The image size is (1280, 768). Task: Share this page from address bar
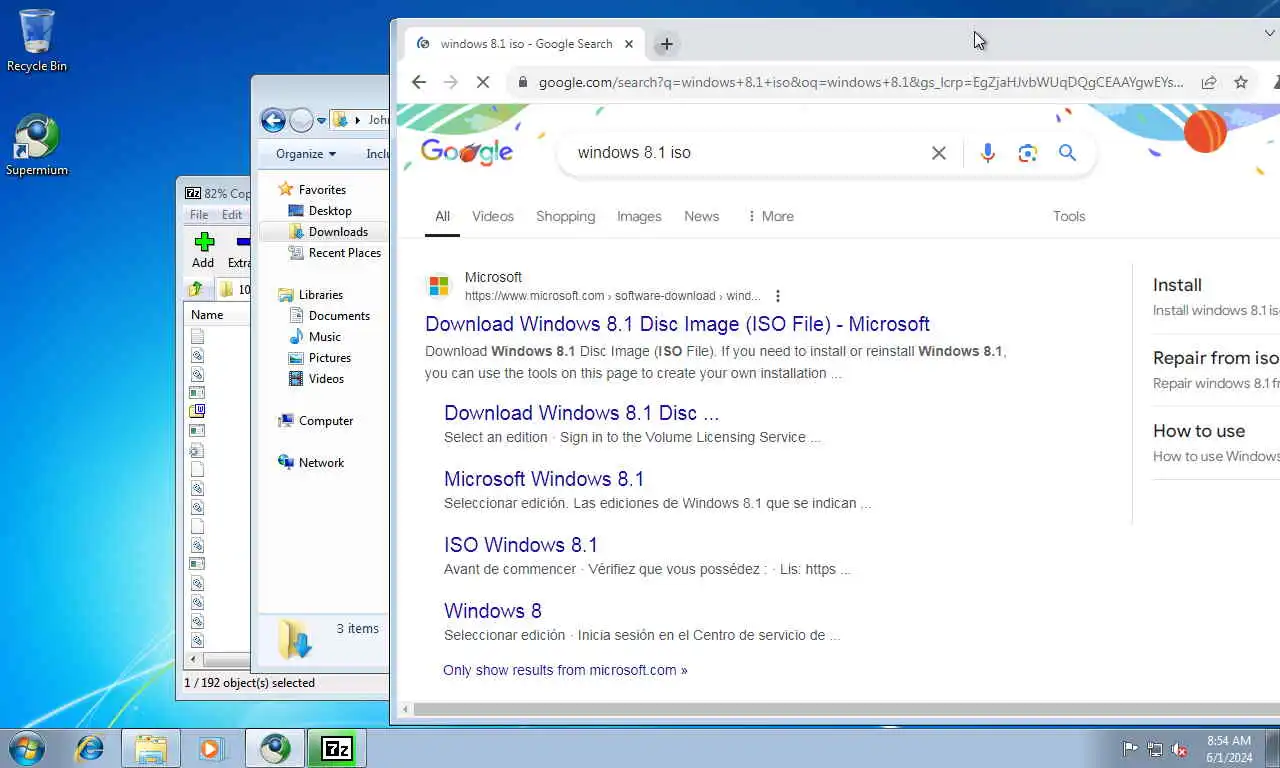coord(1209,82)
